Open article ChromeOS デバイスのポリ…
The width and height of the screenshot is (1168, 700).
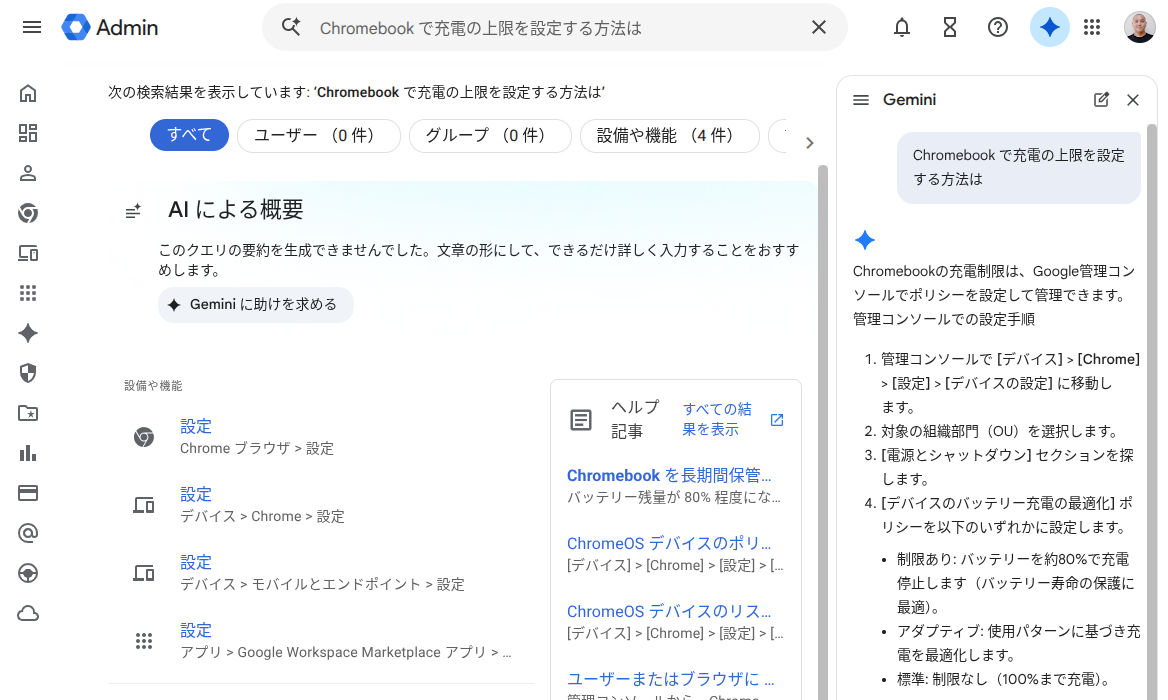point(669,543)
